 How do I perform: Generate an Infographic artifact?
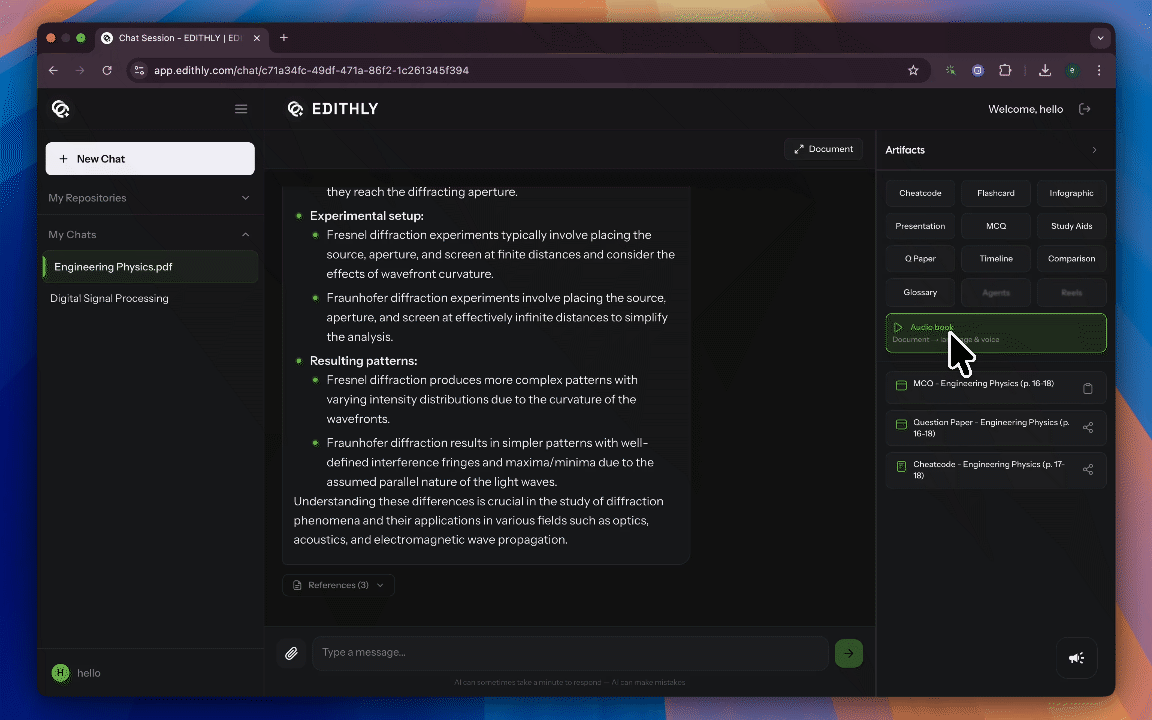tap(1071, 193)
